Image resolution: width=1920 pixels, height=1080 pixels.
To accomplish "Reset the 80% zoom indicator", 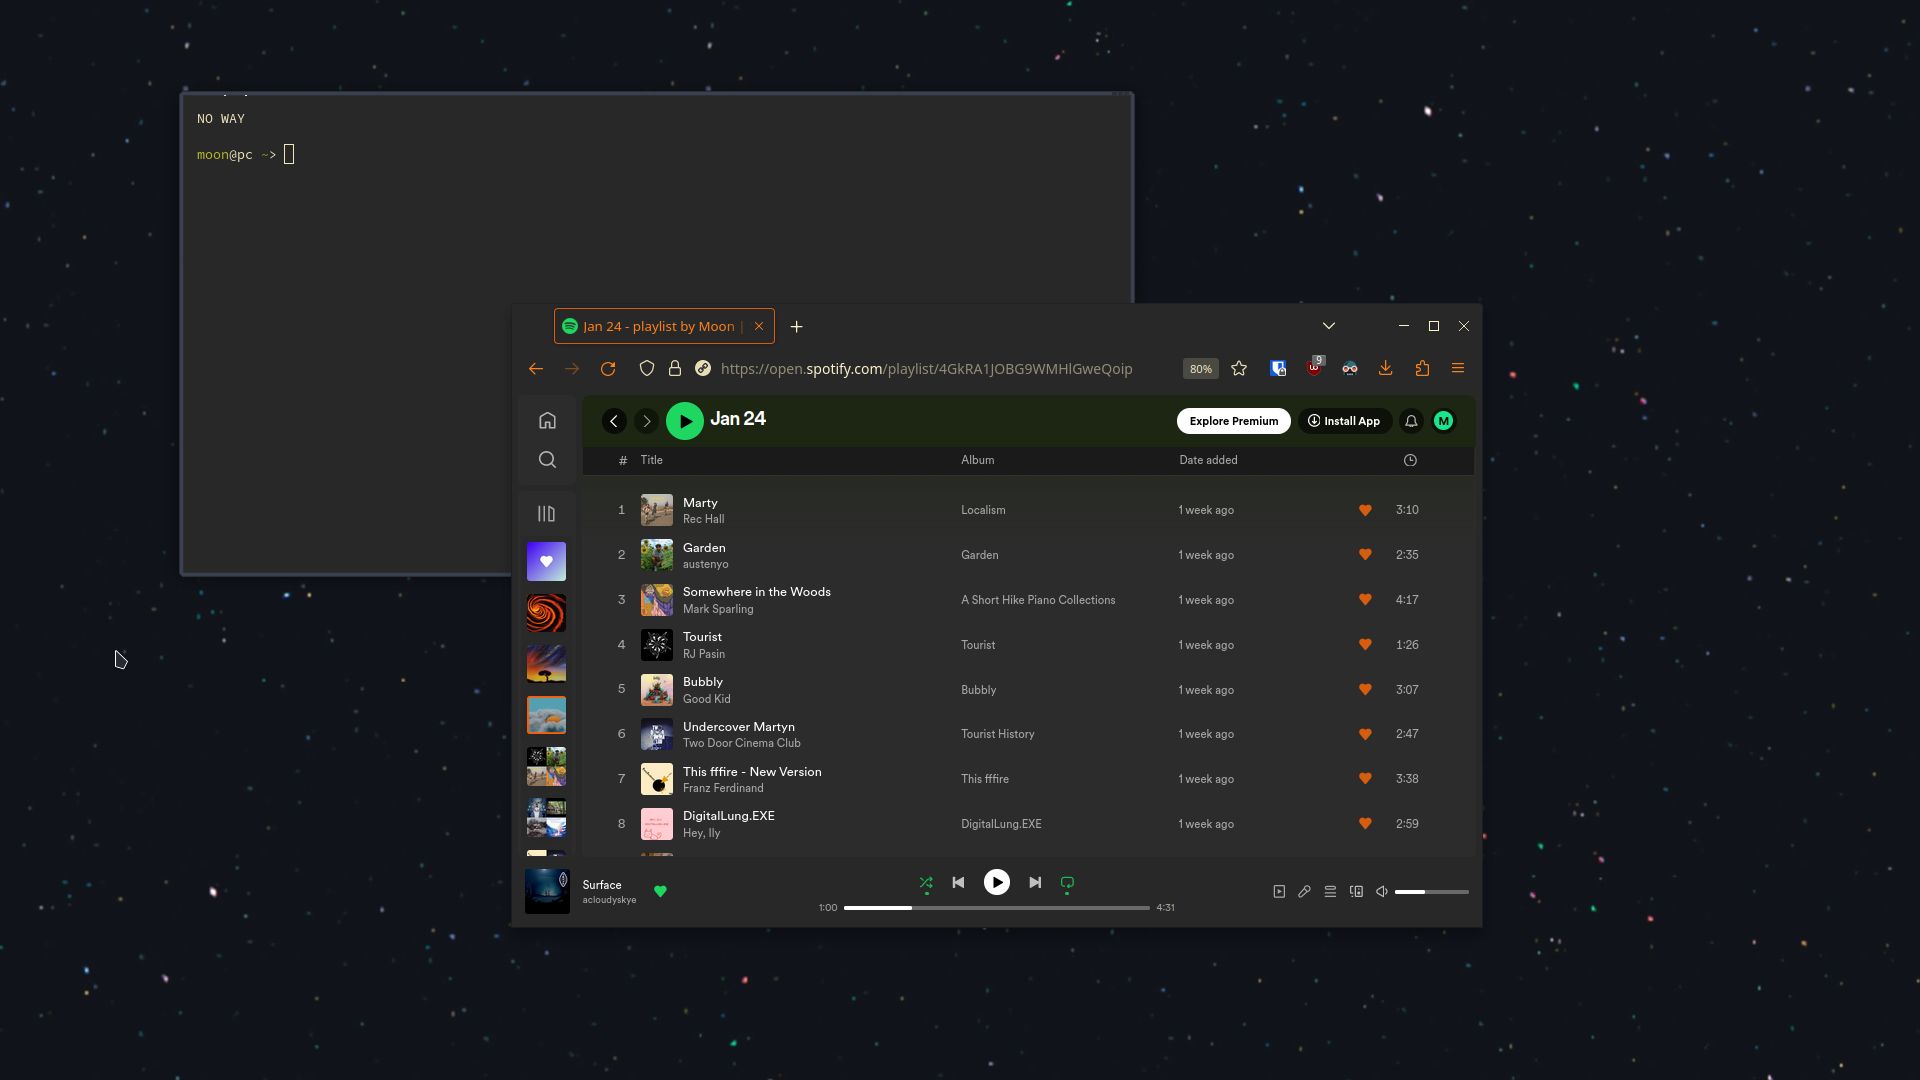I will click(1200, 369).
